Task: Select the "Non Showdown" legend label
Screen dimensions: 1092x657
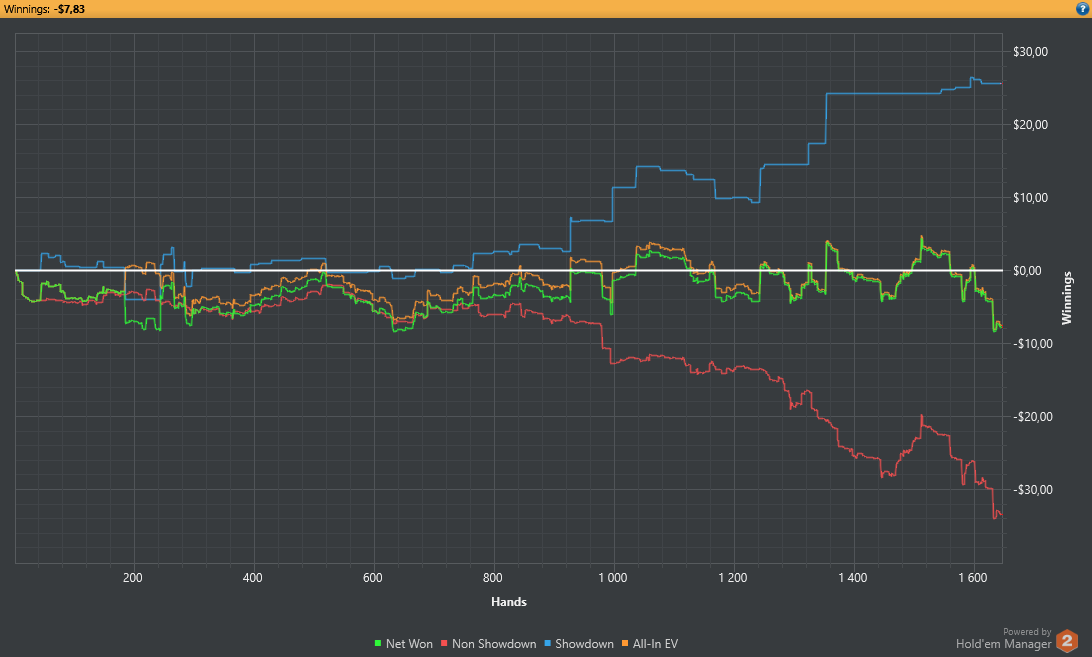Action: [x=494, y=644]
